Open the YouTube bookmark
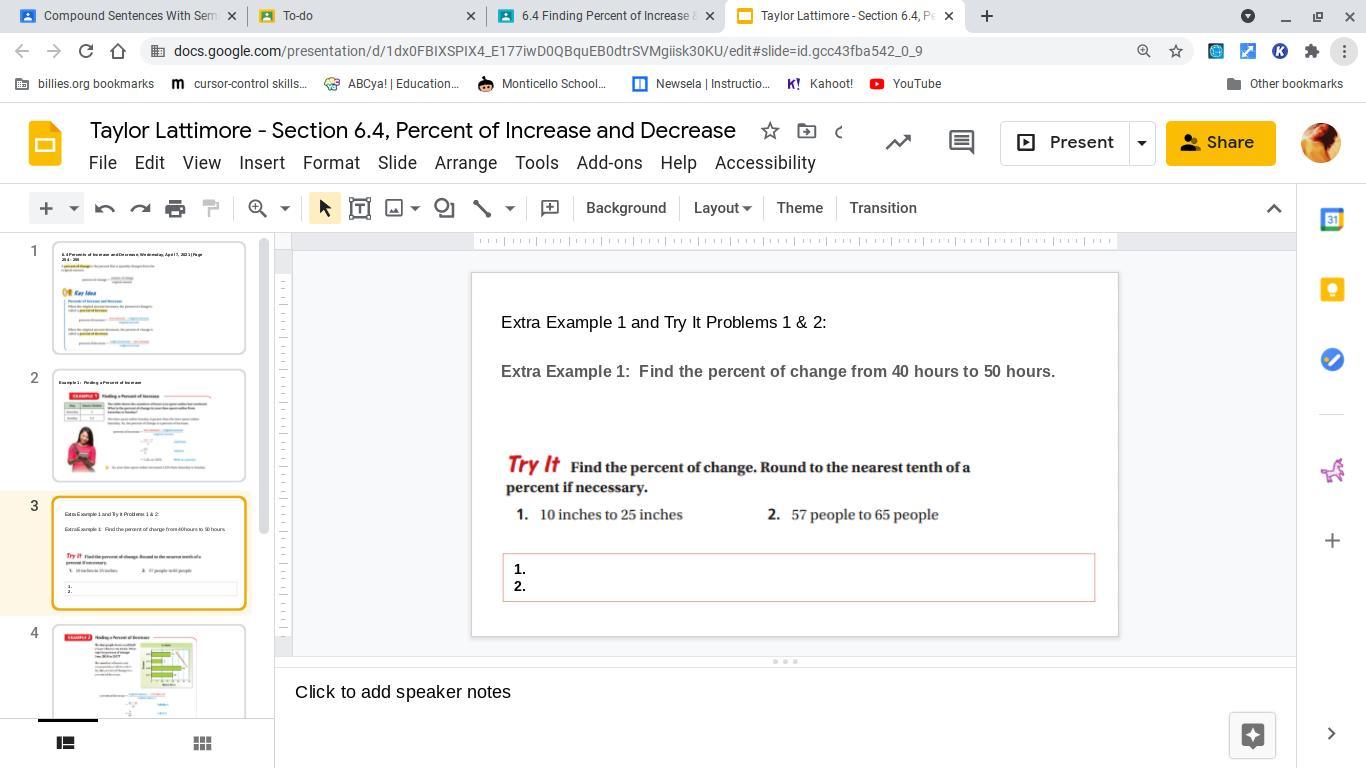 click(x=905, y=84)
